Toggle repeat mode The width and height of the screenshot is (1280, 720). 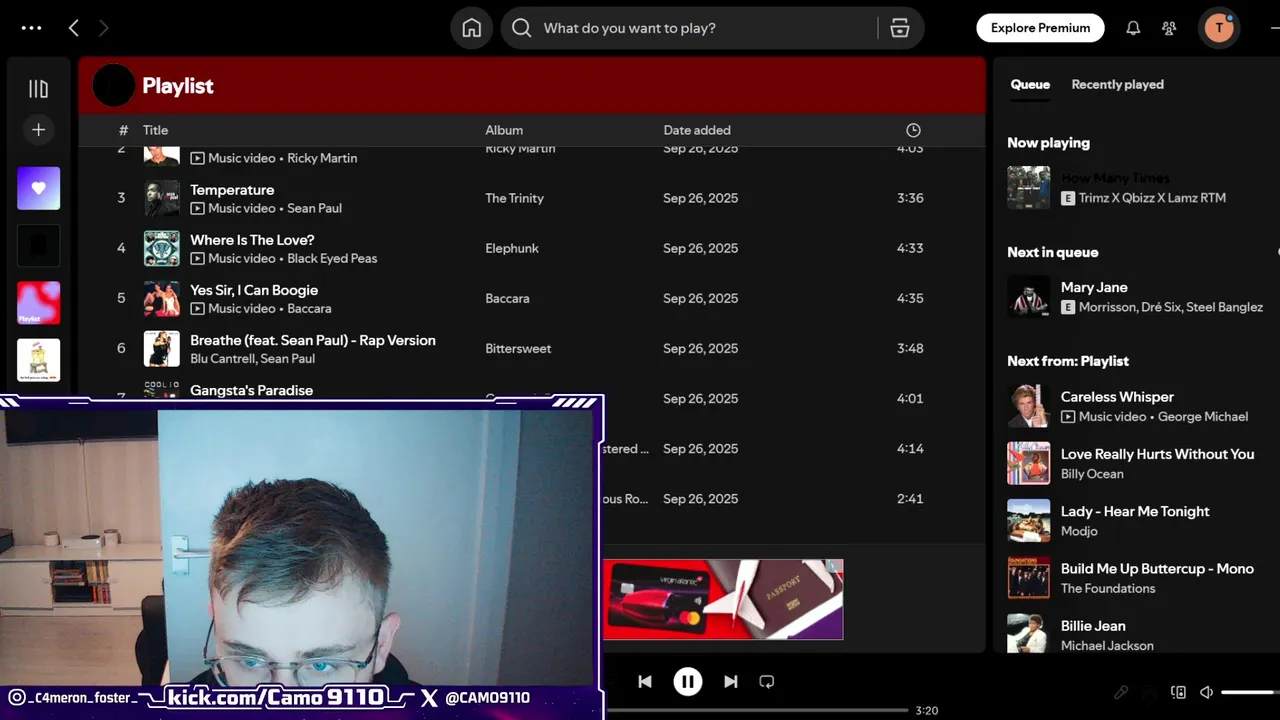pyautogui.click(x=767, y=681)
